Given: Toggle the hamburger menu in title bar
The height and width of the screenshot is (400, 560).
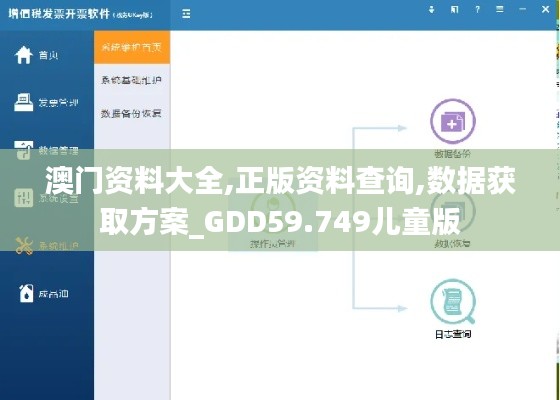Looking at the screenshot, I should [x=186, y=14].
